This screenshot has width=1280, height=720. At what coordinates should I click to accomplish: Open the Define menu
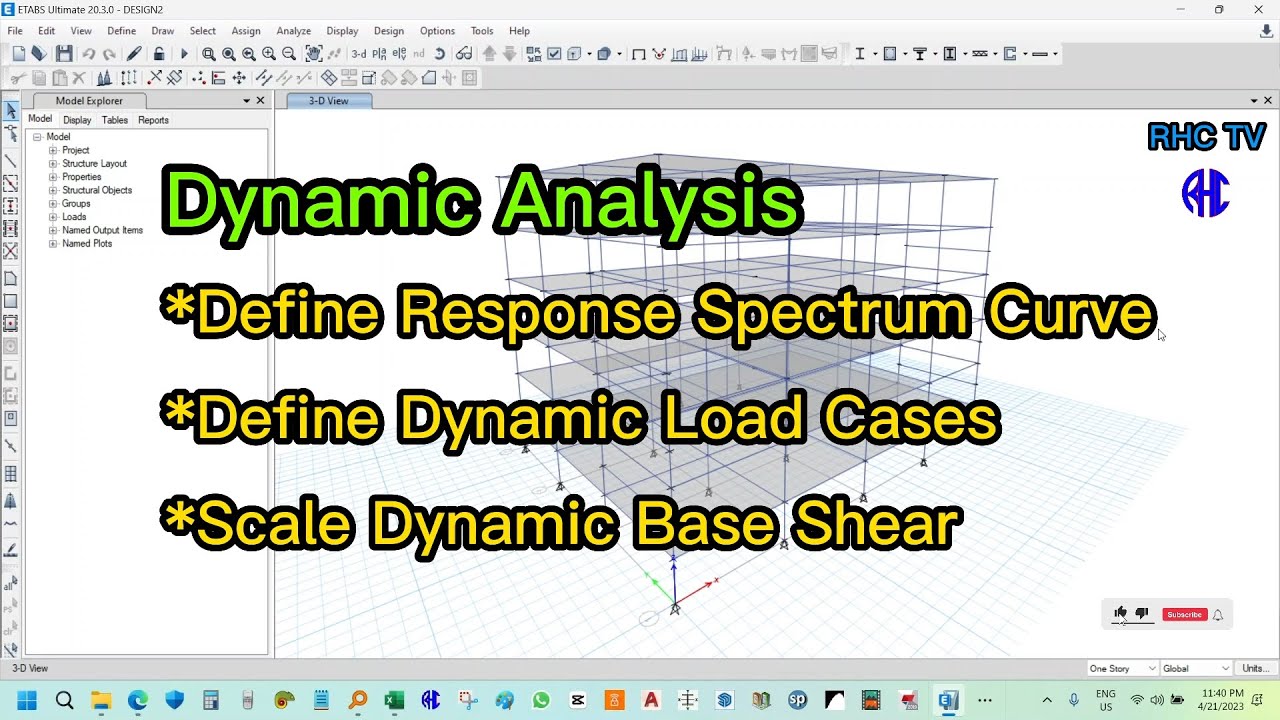coord(121,31)
